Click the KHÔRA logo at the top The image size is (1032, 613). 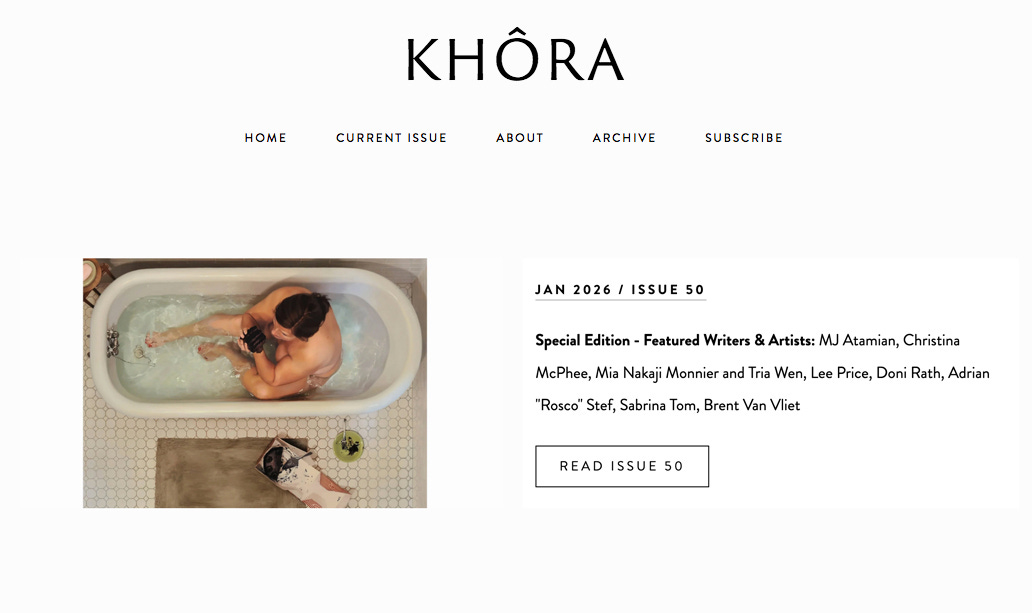tap(515, 55)
